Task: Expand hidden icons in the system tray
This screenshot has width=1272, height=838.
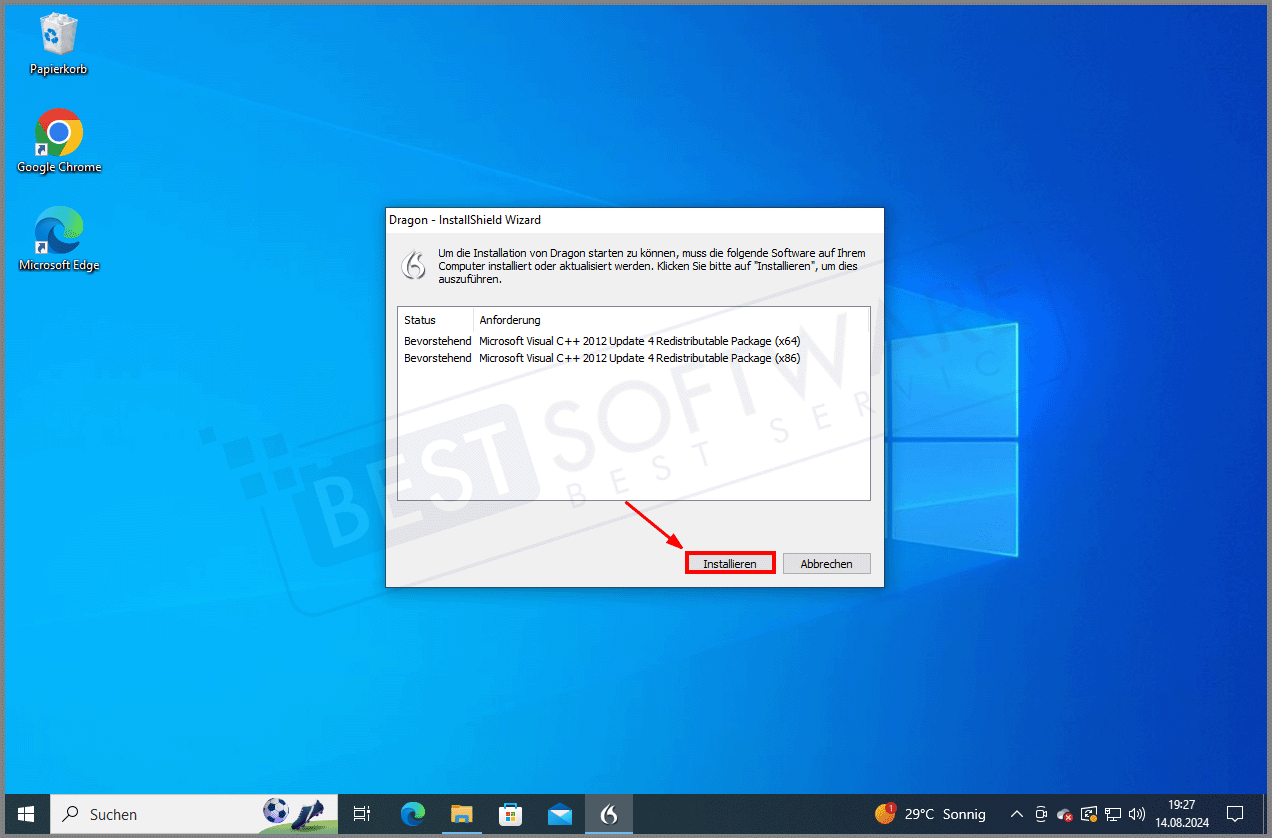Action: tap(1016, 814)
